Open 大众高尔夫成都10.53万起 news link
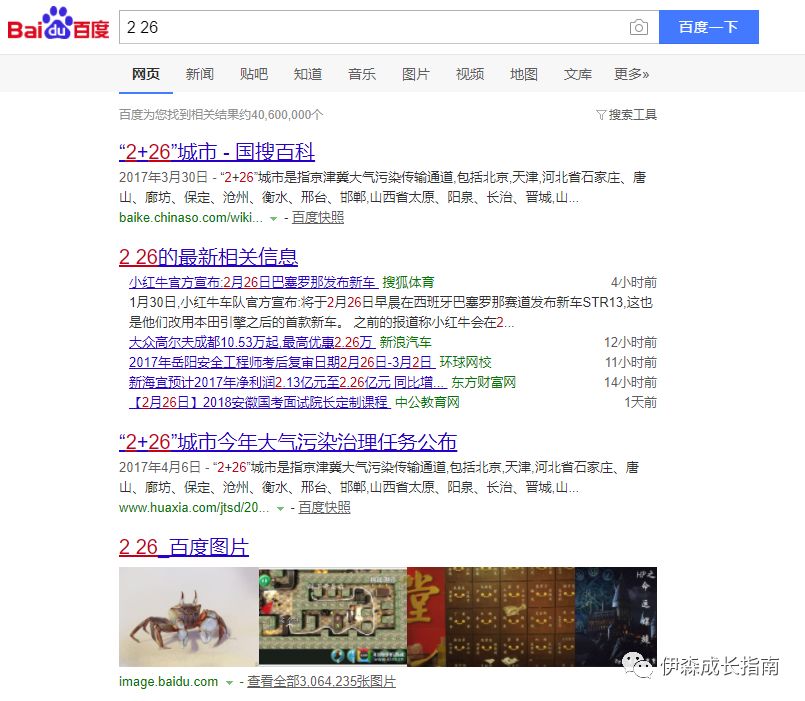805x701 pixels. (x=252, y=342)
